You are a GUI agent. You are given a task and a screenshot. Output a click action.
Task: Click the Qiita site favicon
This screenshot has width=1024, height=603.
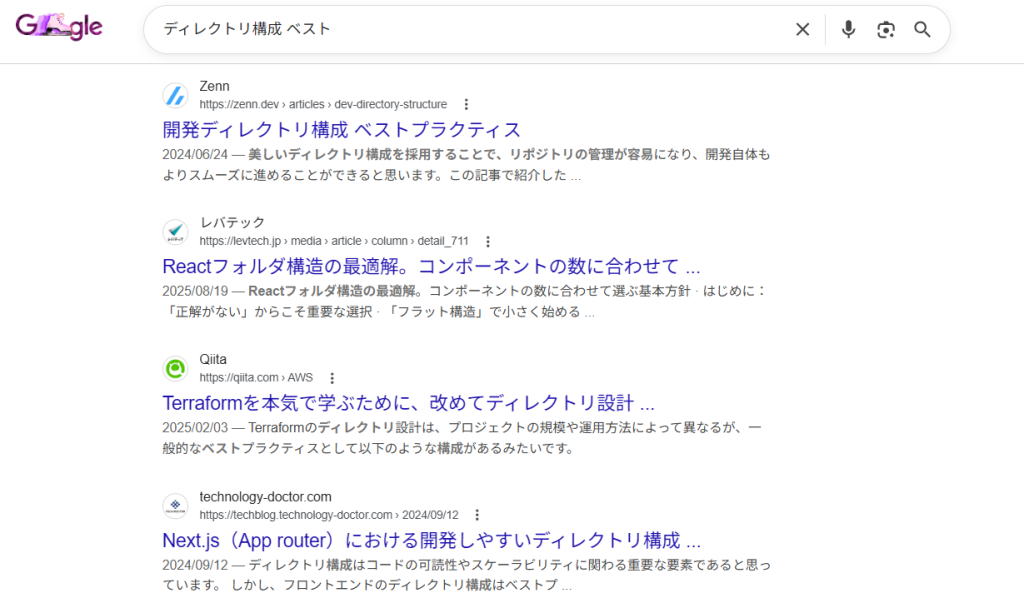[x=175, y=368]
